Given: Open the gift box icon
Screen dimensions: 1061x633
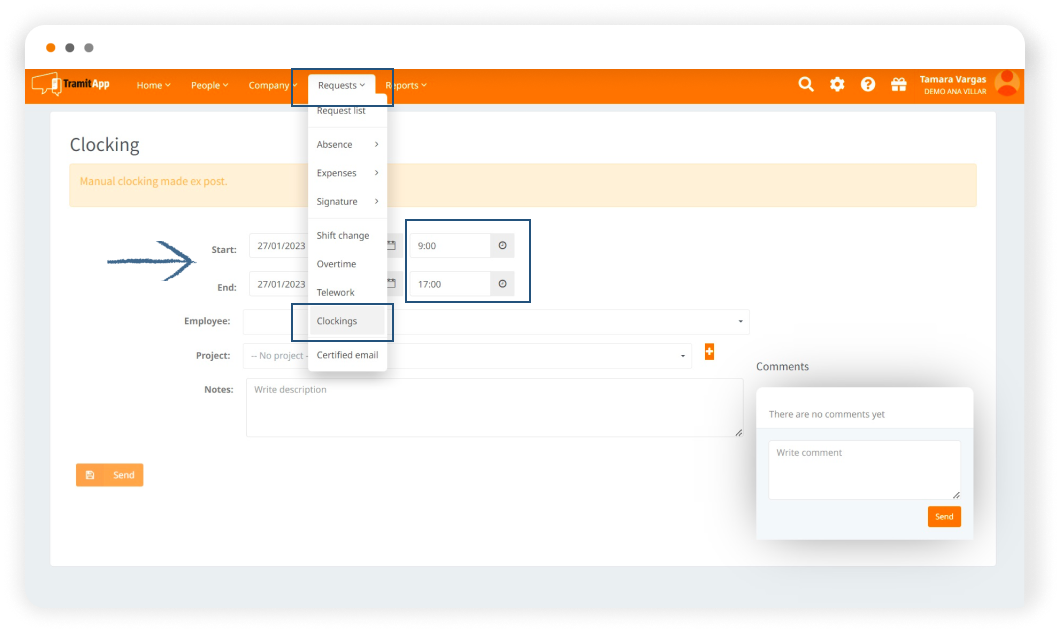Looking at the screenshot, I should click(898, 85).
